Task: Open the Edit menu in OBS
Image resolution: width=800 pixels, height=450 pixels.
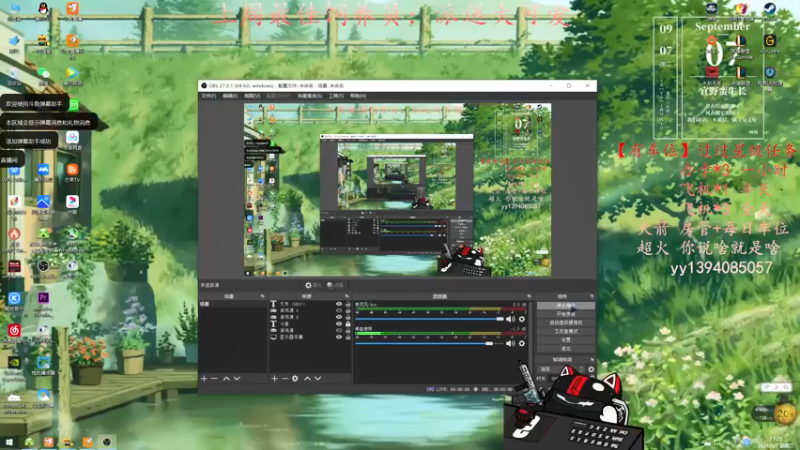Action: (x=230, y=96)
